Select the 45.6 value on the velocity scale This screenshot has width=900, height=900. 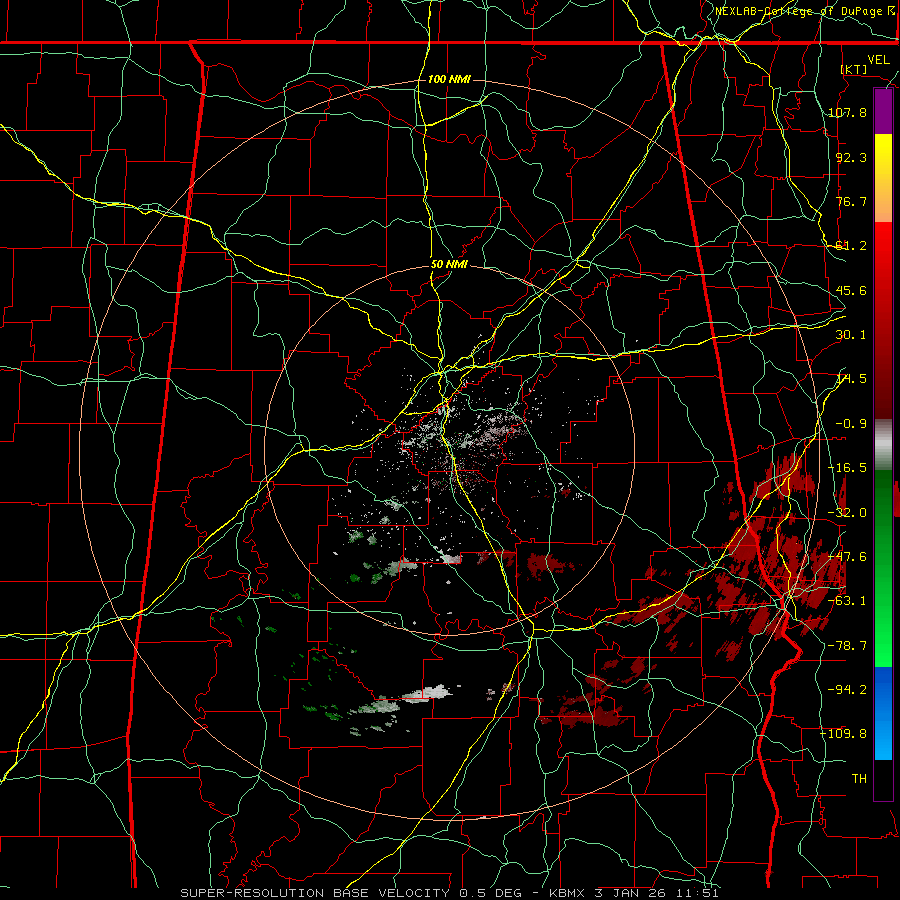pos(851,290)
